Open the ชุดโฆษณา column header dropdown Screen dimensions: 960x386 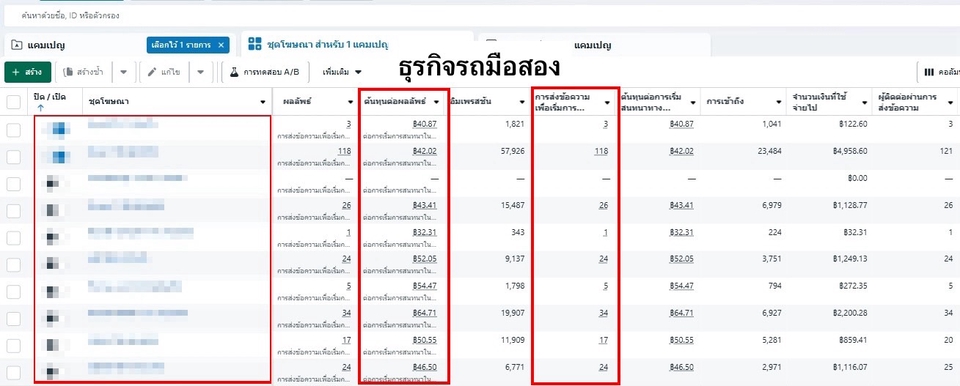pos(263,102)
